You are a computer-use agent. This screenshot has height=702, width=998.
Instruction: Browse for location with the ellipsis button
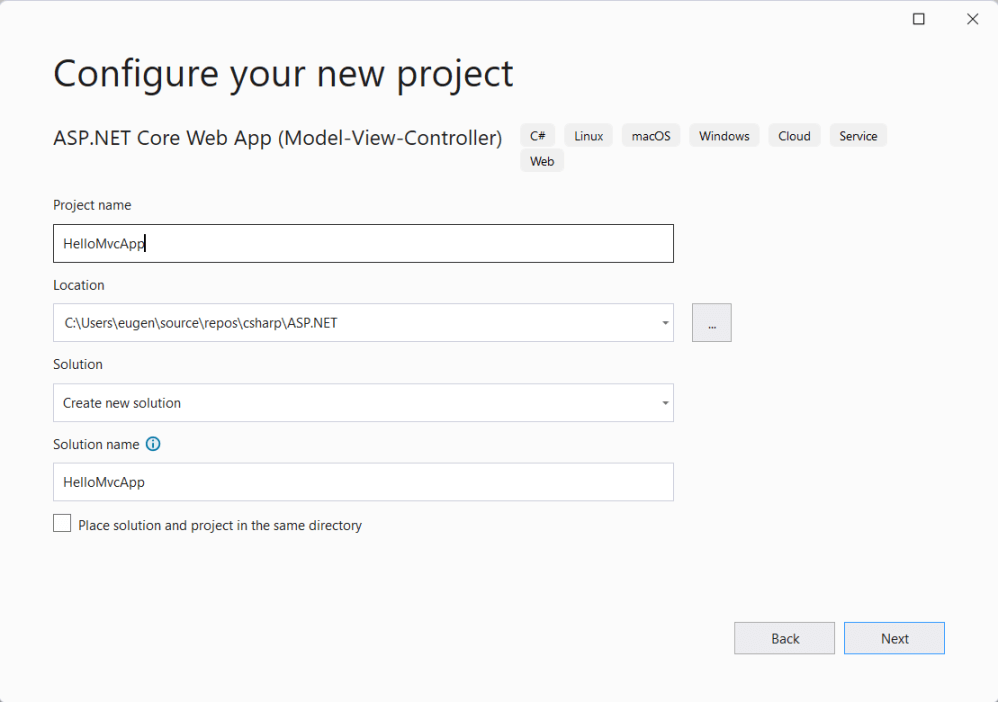pos(711,323)
